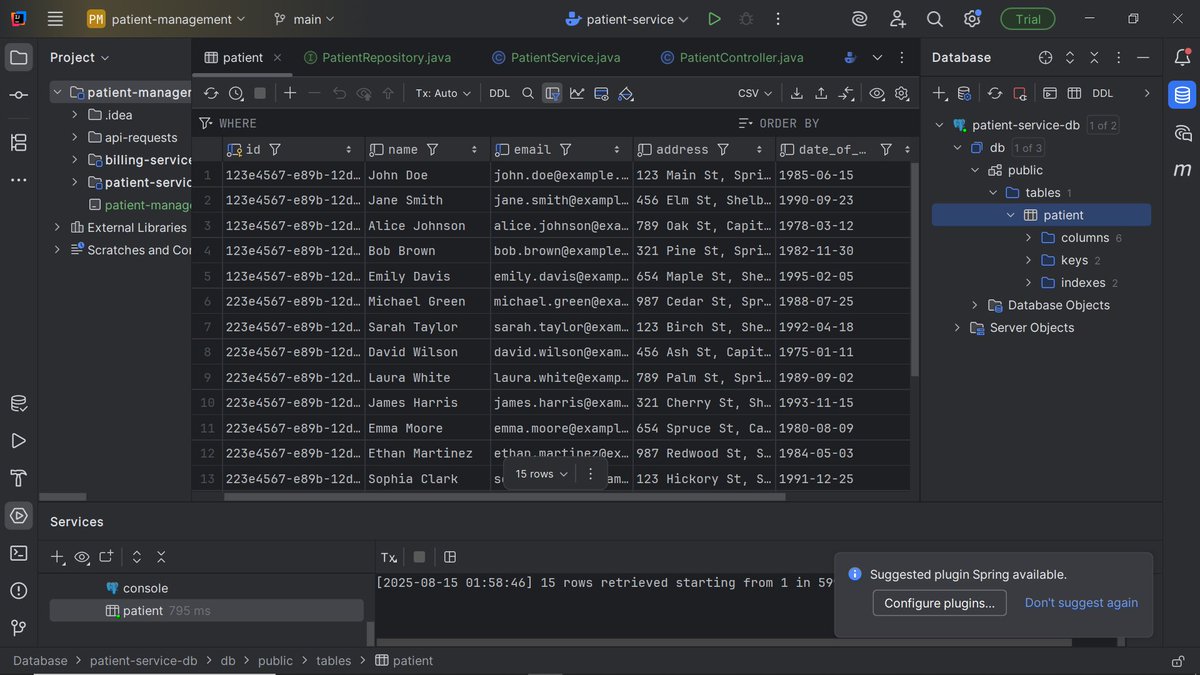Click the export data download icon
The image size is (1200, 675).
[797, 93]
